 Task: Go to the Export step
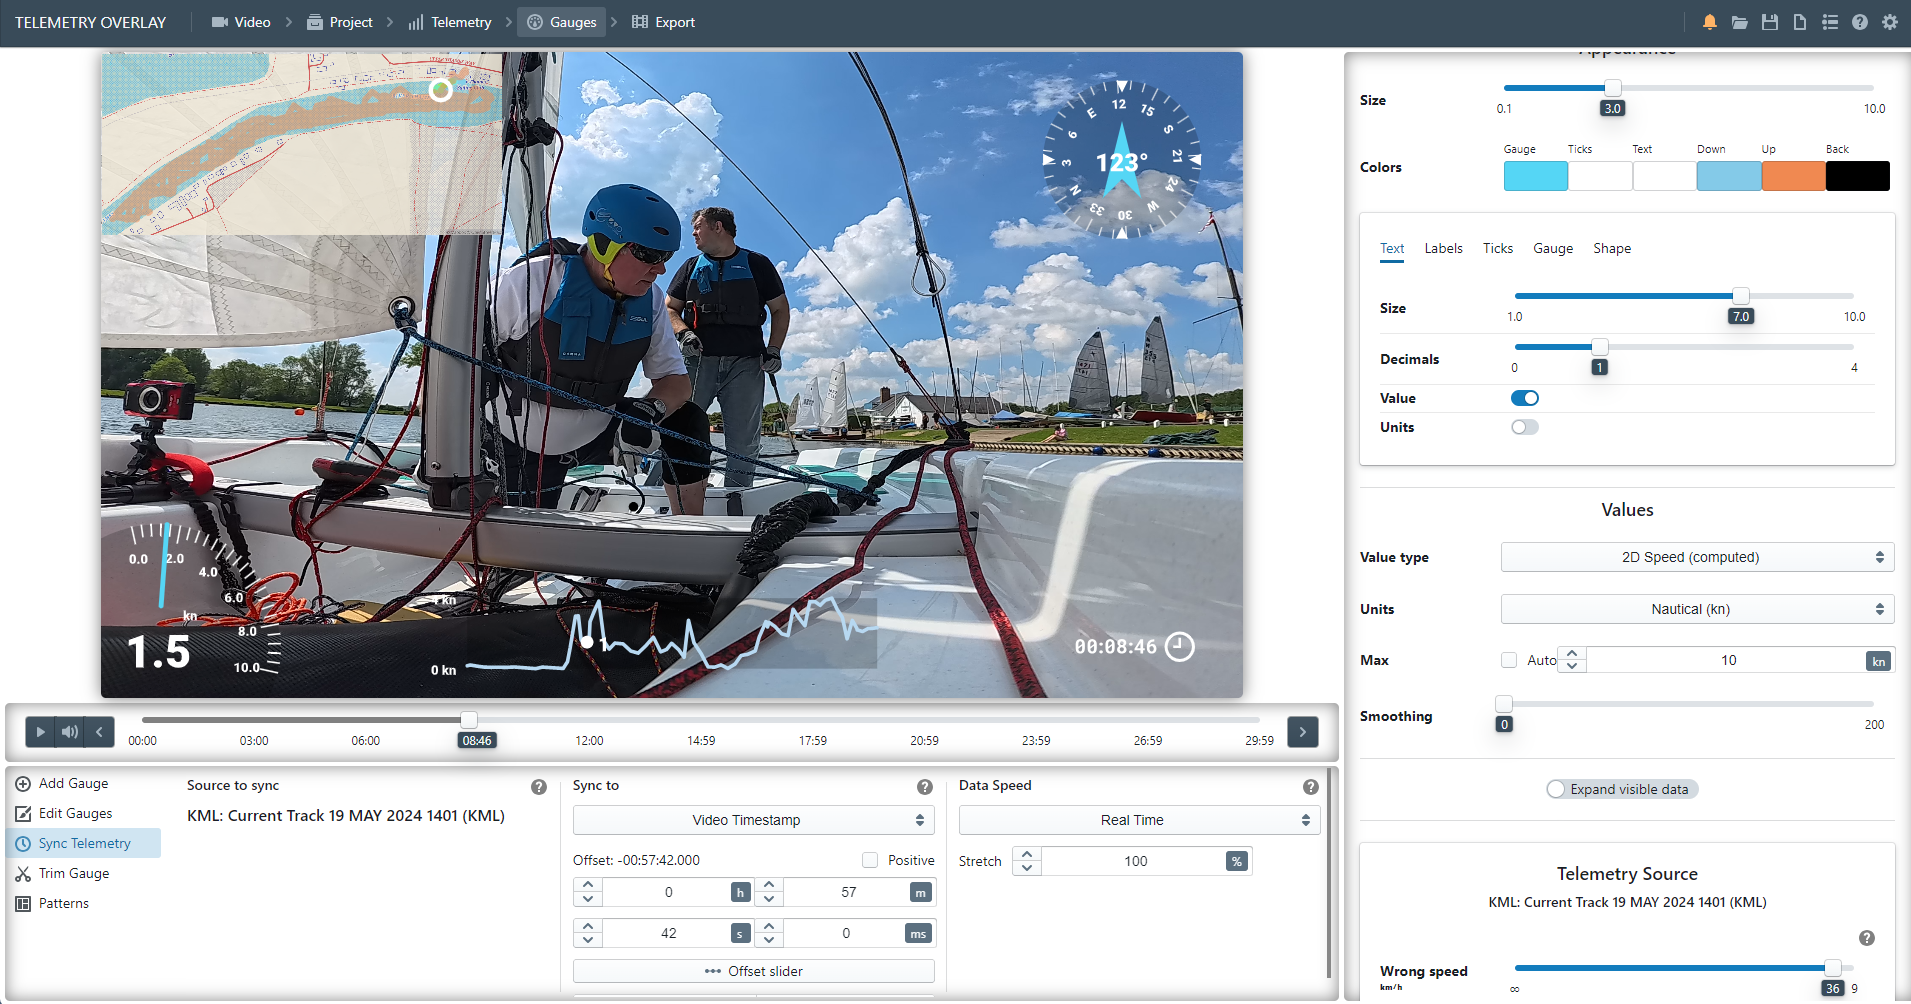[663, 22]
